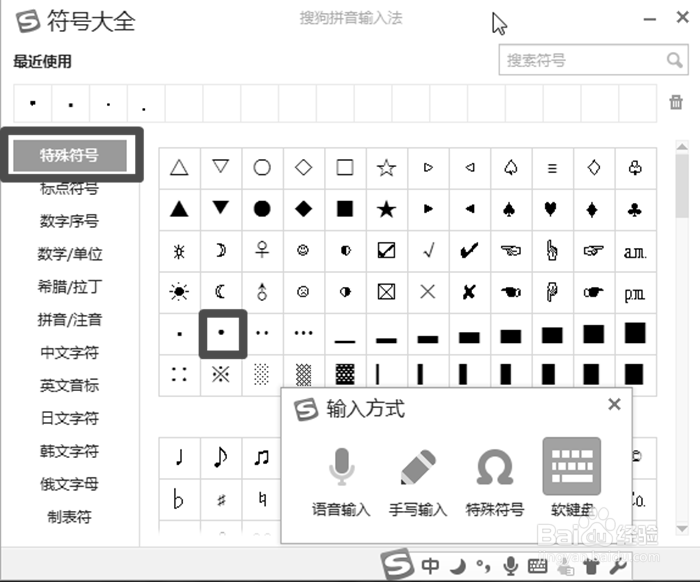
Task: Open the 标点符号 category
Action: 70,188
